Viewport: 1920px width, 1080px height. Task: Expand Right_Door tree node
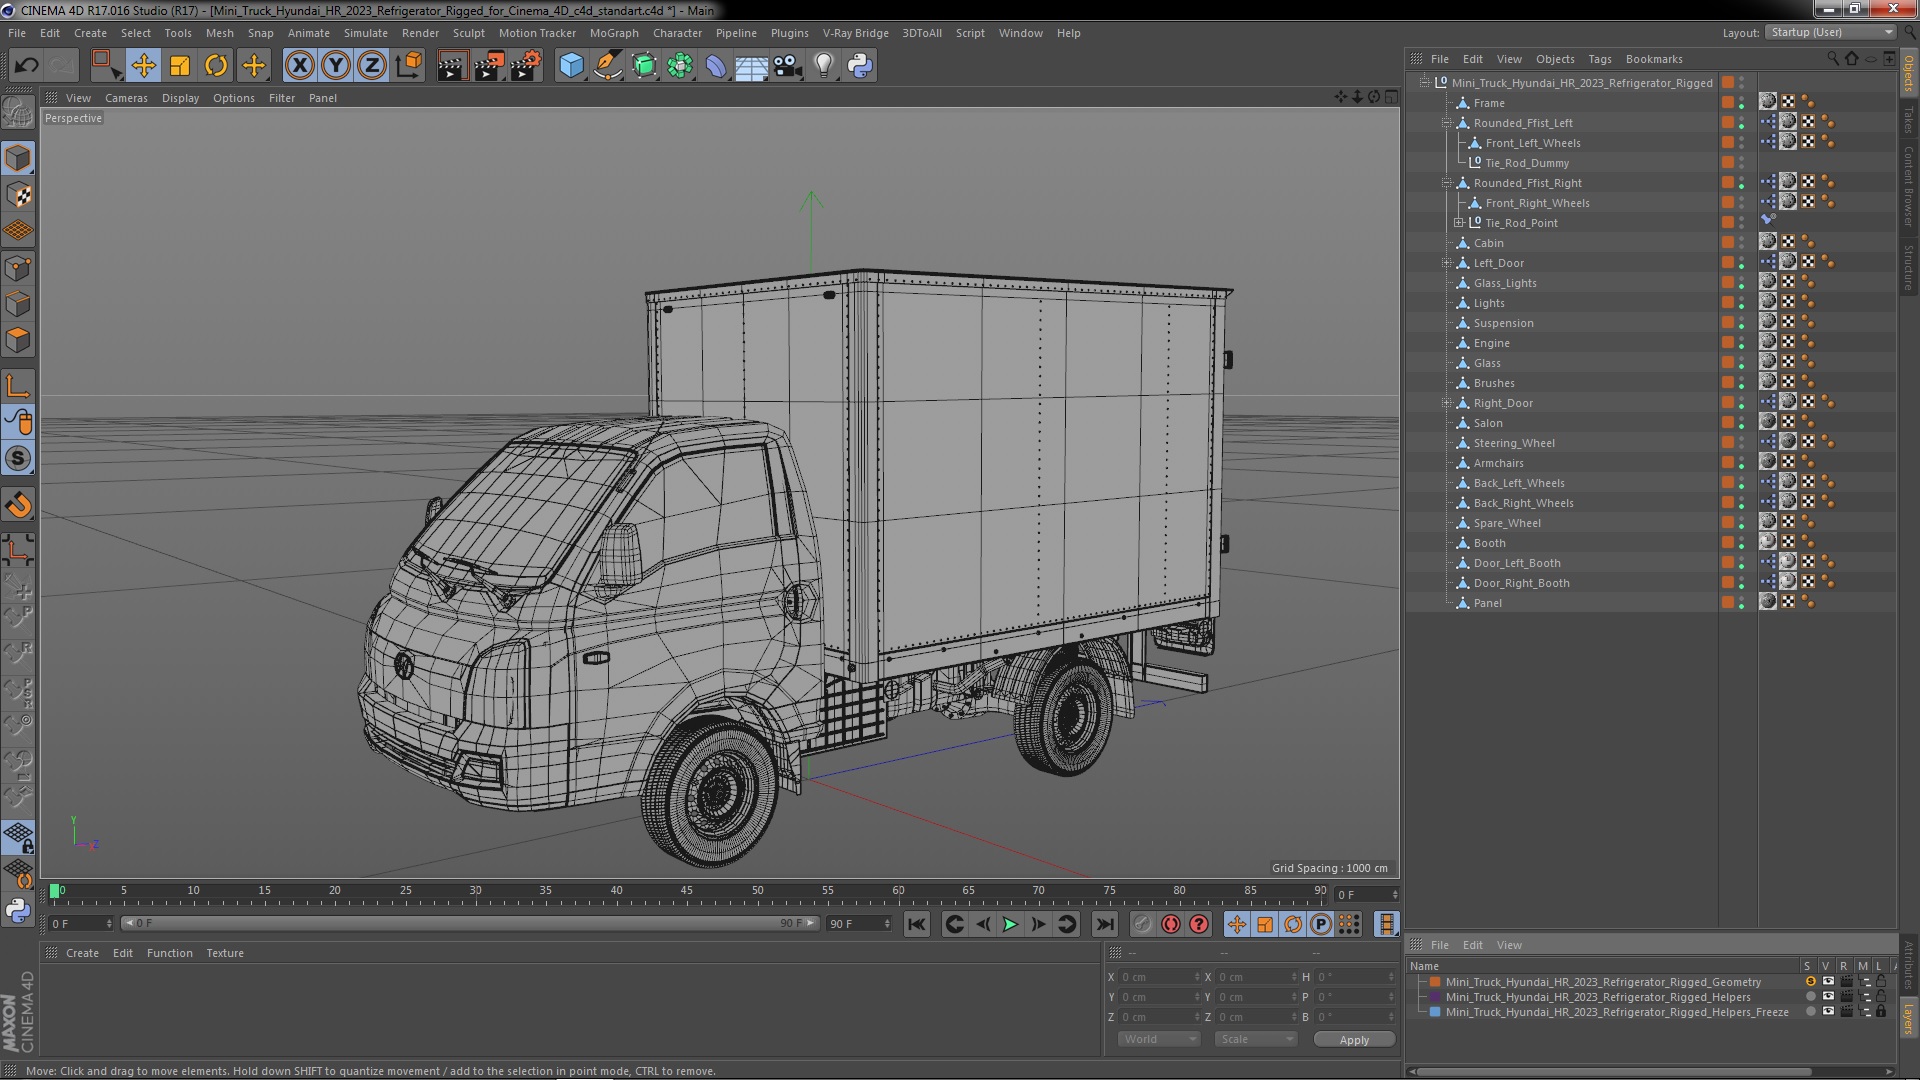pyautogui.click(x=1446, y=403)
